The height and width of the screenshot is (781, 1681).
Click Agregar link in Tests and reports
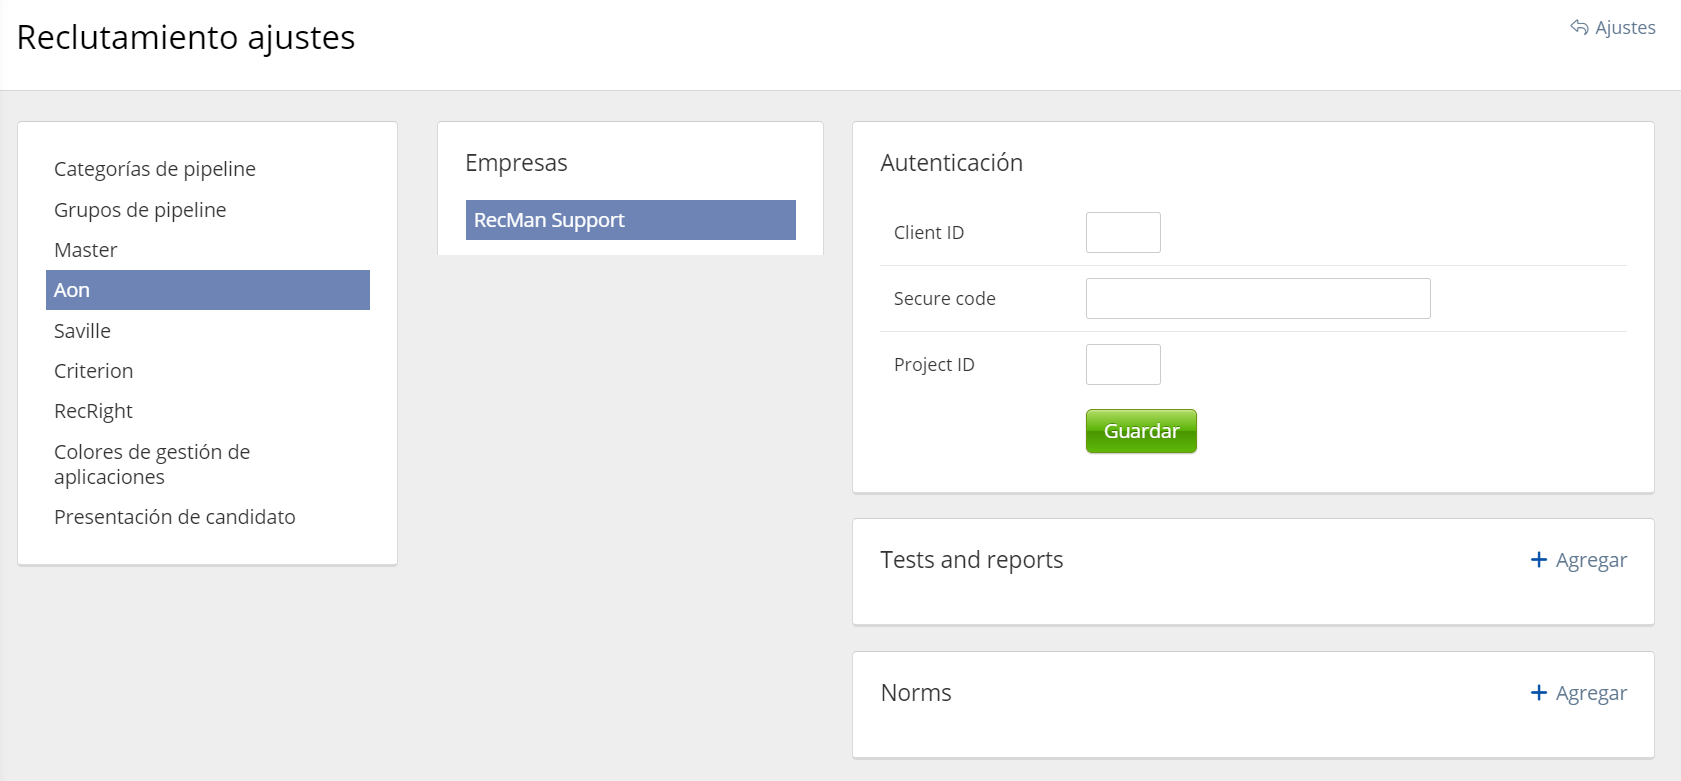pos(1591,560)
